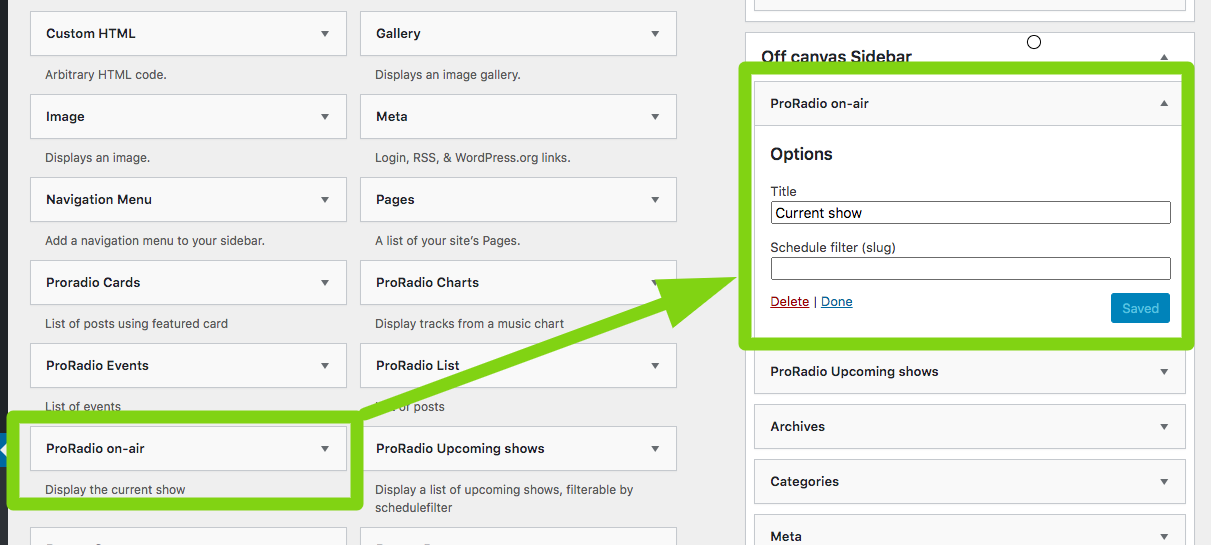Click the Done link
This screenshot has height=545, width=1211.
pyautogui.click(x=837, y=302)
